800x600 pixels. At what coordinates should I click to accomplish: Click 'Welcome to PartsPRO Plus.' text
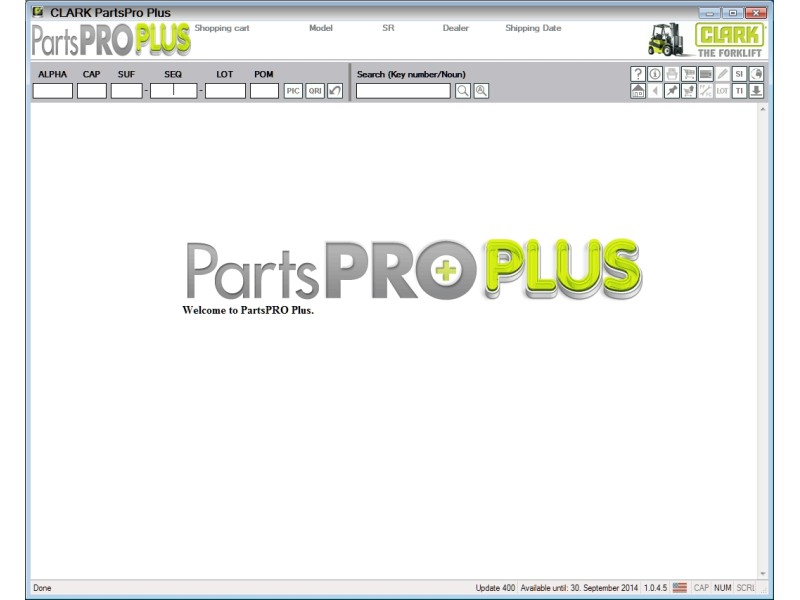(x=248, y=310)
